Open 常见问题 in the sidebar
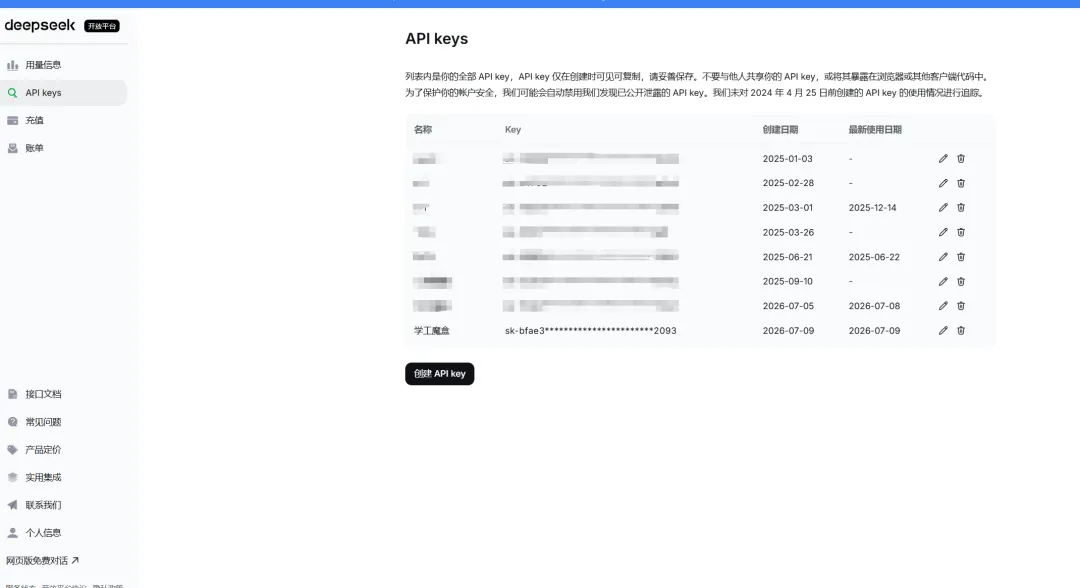Image resolution: width=1080 pixels, height=588 pixels. [63, 422]
